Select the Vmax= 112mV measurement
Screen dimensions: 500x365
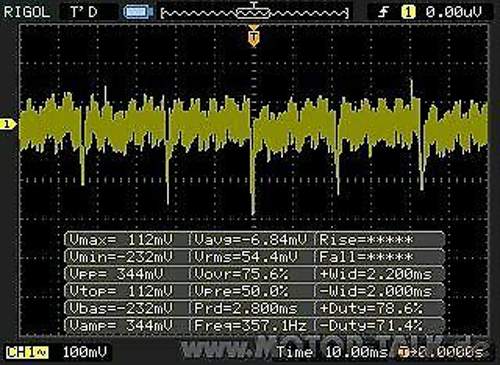pyautogui.click(x=121, y=240)
